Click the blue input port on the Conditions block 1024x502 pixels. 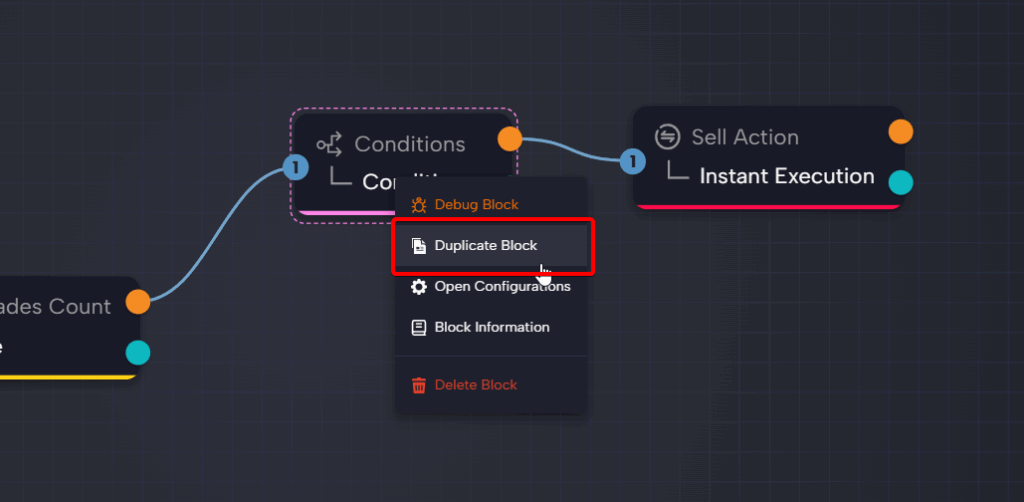pos(295,167)
